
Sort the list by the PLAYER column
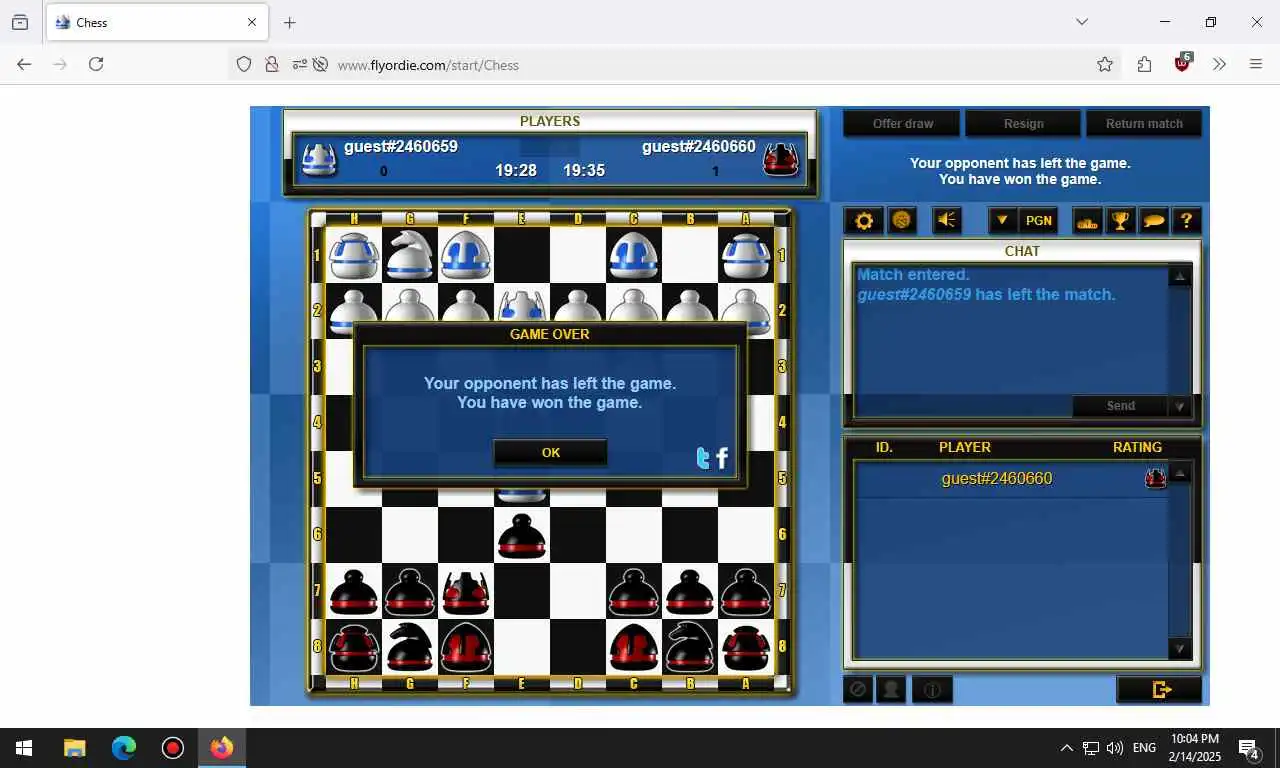964,447
